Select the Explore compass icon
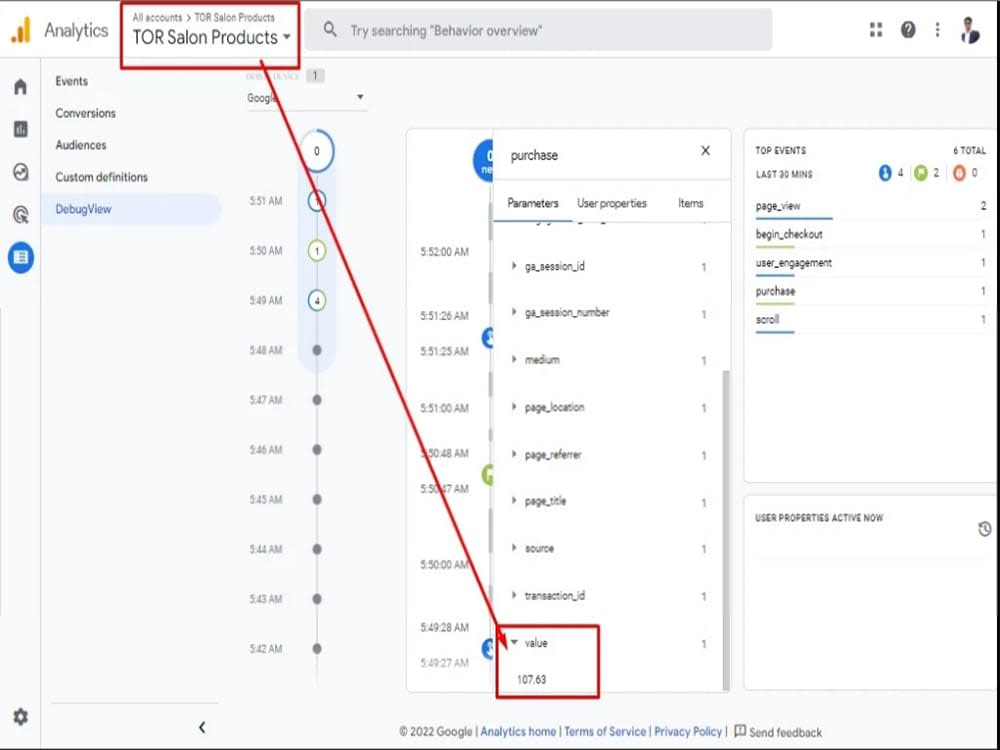This screenshot has width=1000, height=750. tap(20, 172)
